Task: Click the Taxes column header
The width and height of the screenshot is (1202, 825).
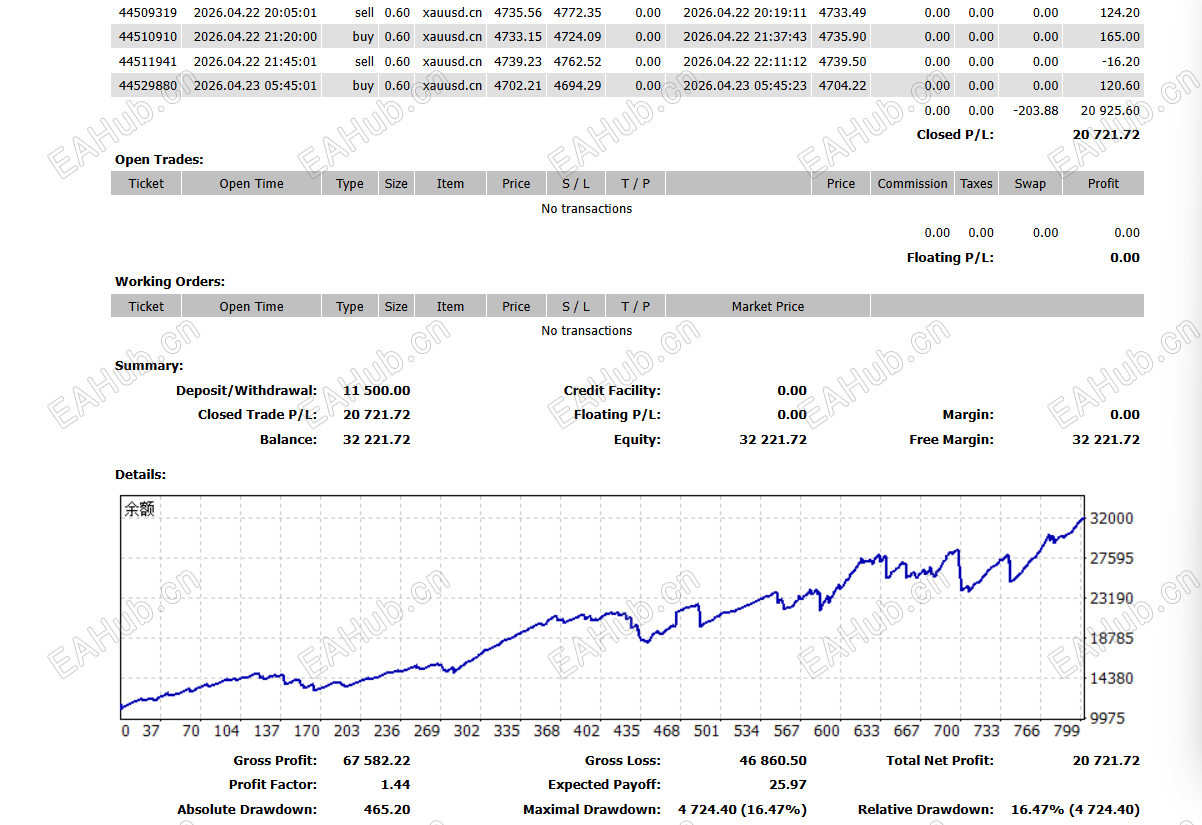Action: coord(976,183)
